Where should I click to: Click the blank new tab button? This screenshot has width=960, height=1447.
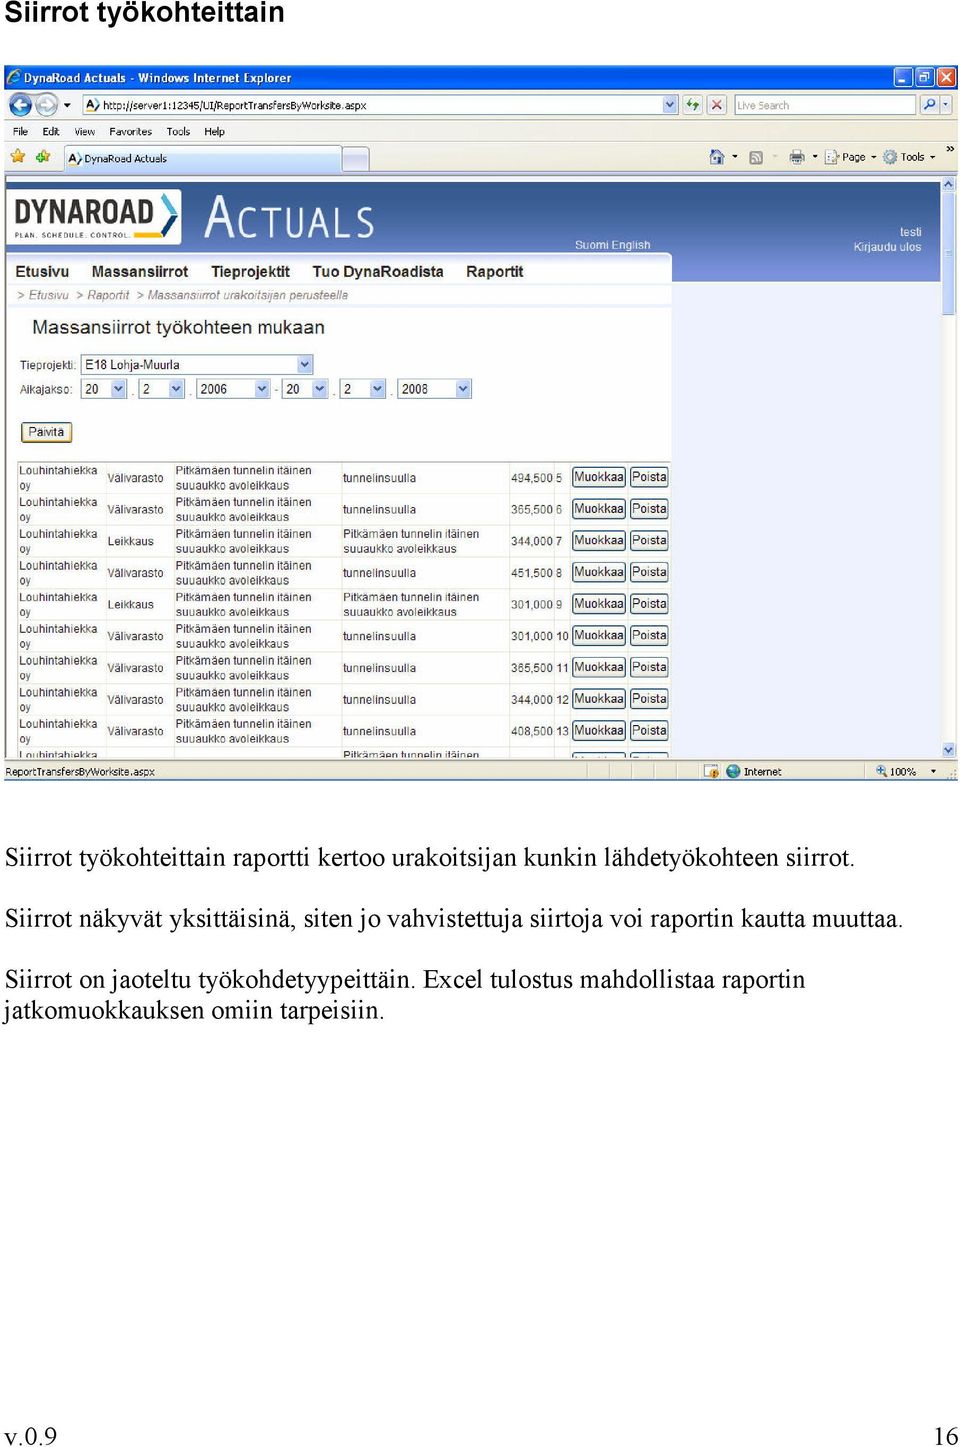(x=355, y=158)
